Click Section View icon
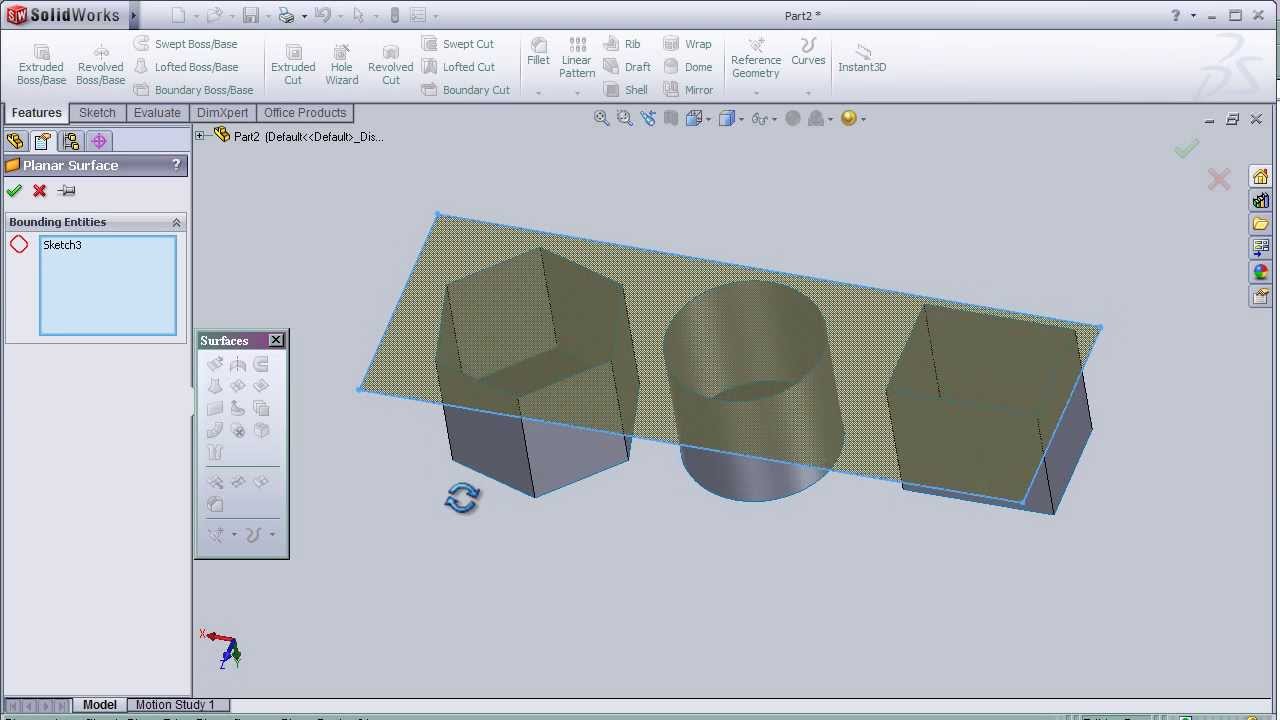 pos(671,118)
